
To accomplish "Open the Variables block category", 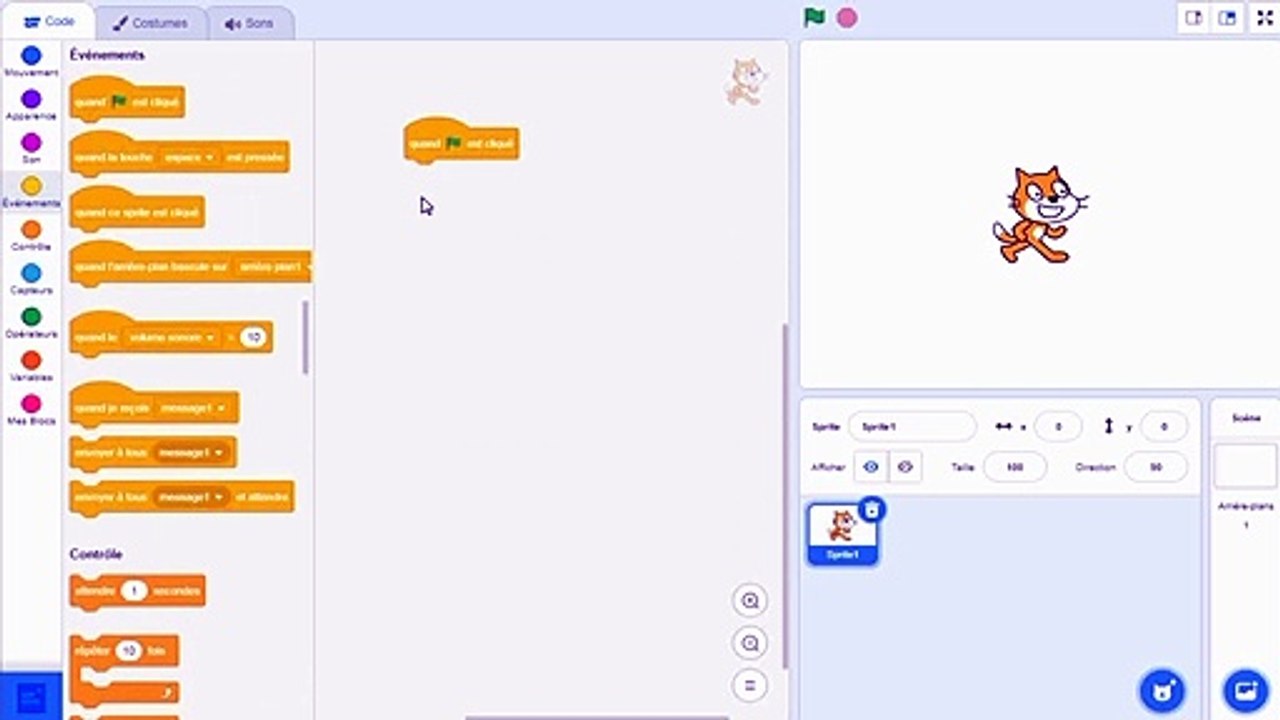I will point(31,366).
